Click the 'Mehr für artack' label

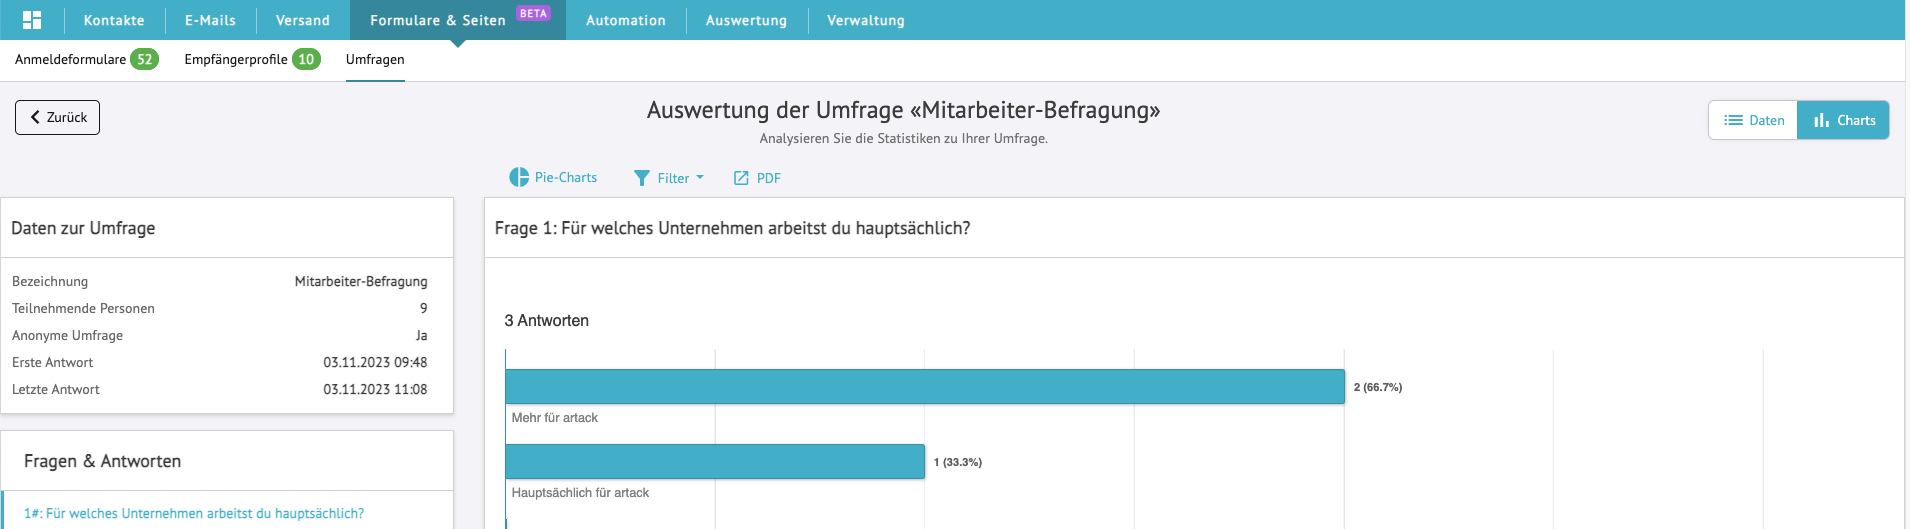555,418
